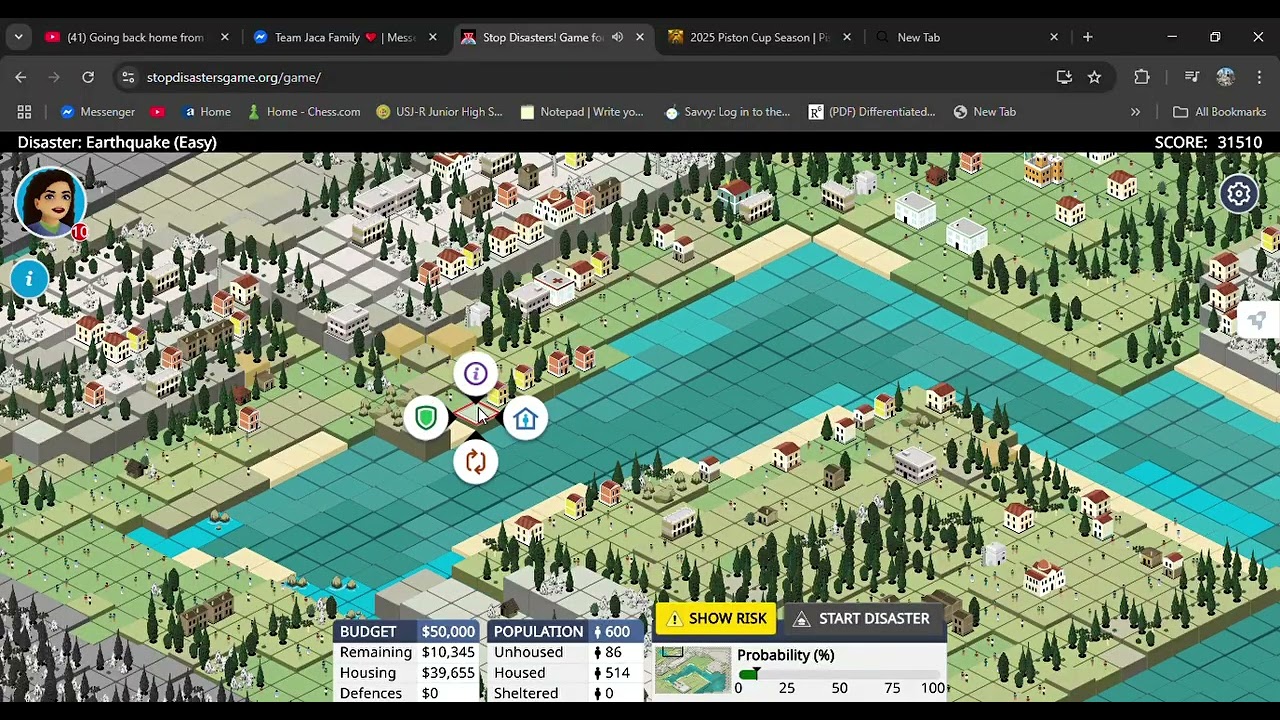This screenshot has height=720, width=1280.
Task: Open the Notepad bookmark
Action: tap(582, 112)
